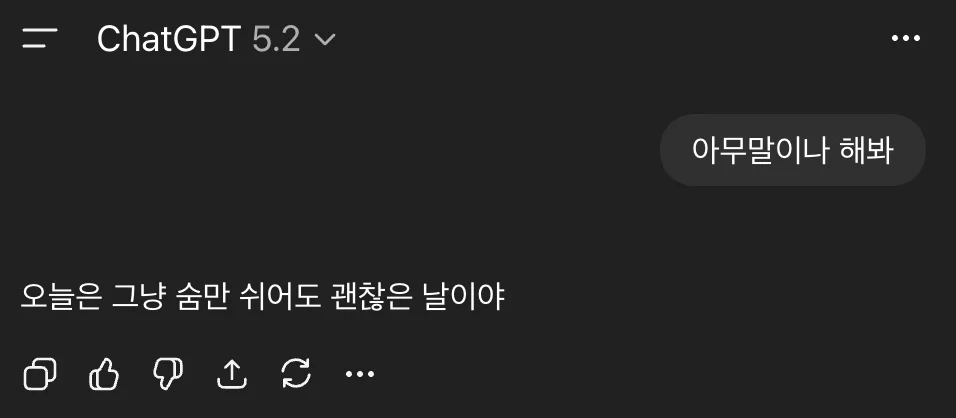956x418 pixels.
Task: Toggle the dislike state on the reply
Action: (168, 374)
